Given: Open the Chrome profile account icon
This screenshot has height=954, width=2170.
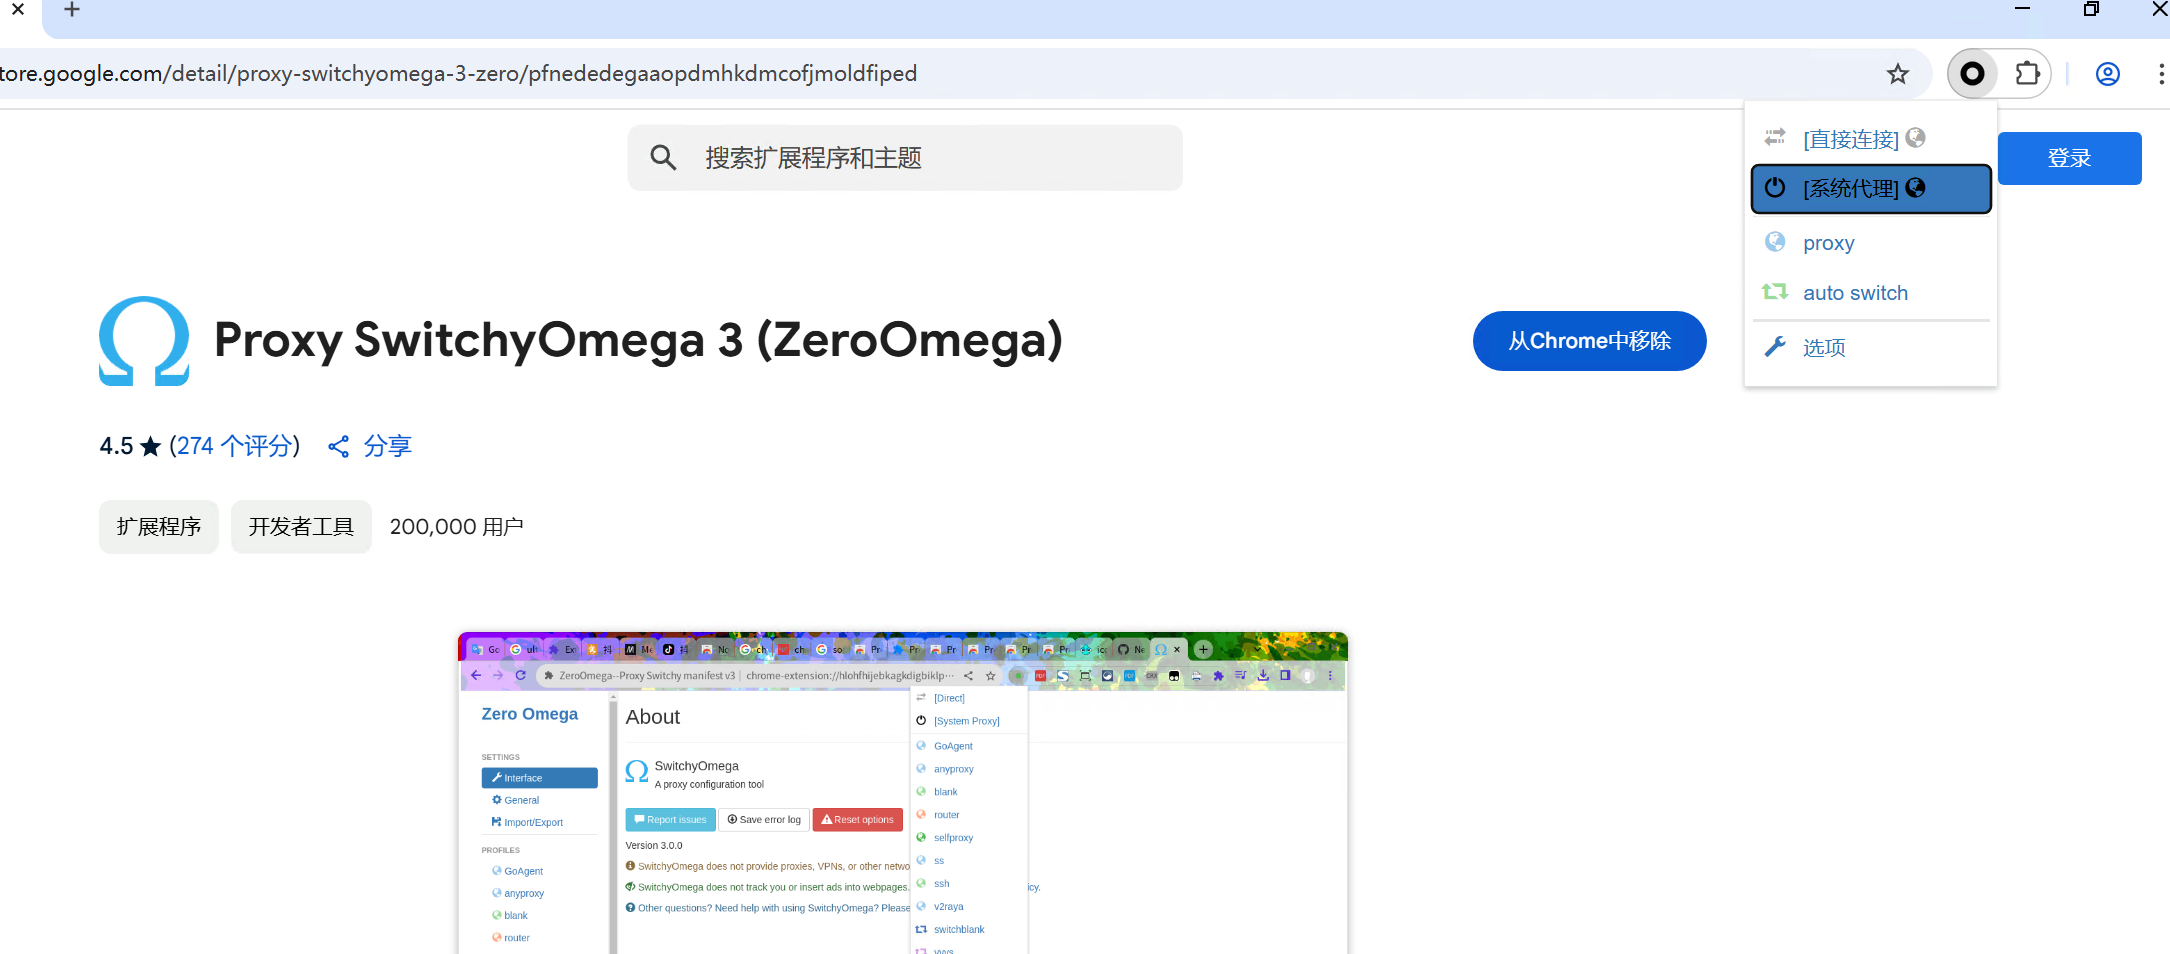Looking at the screenshot, I should click(2107, 74).
